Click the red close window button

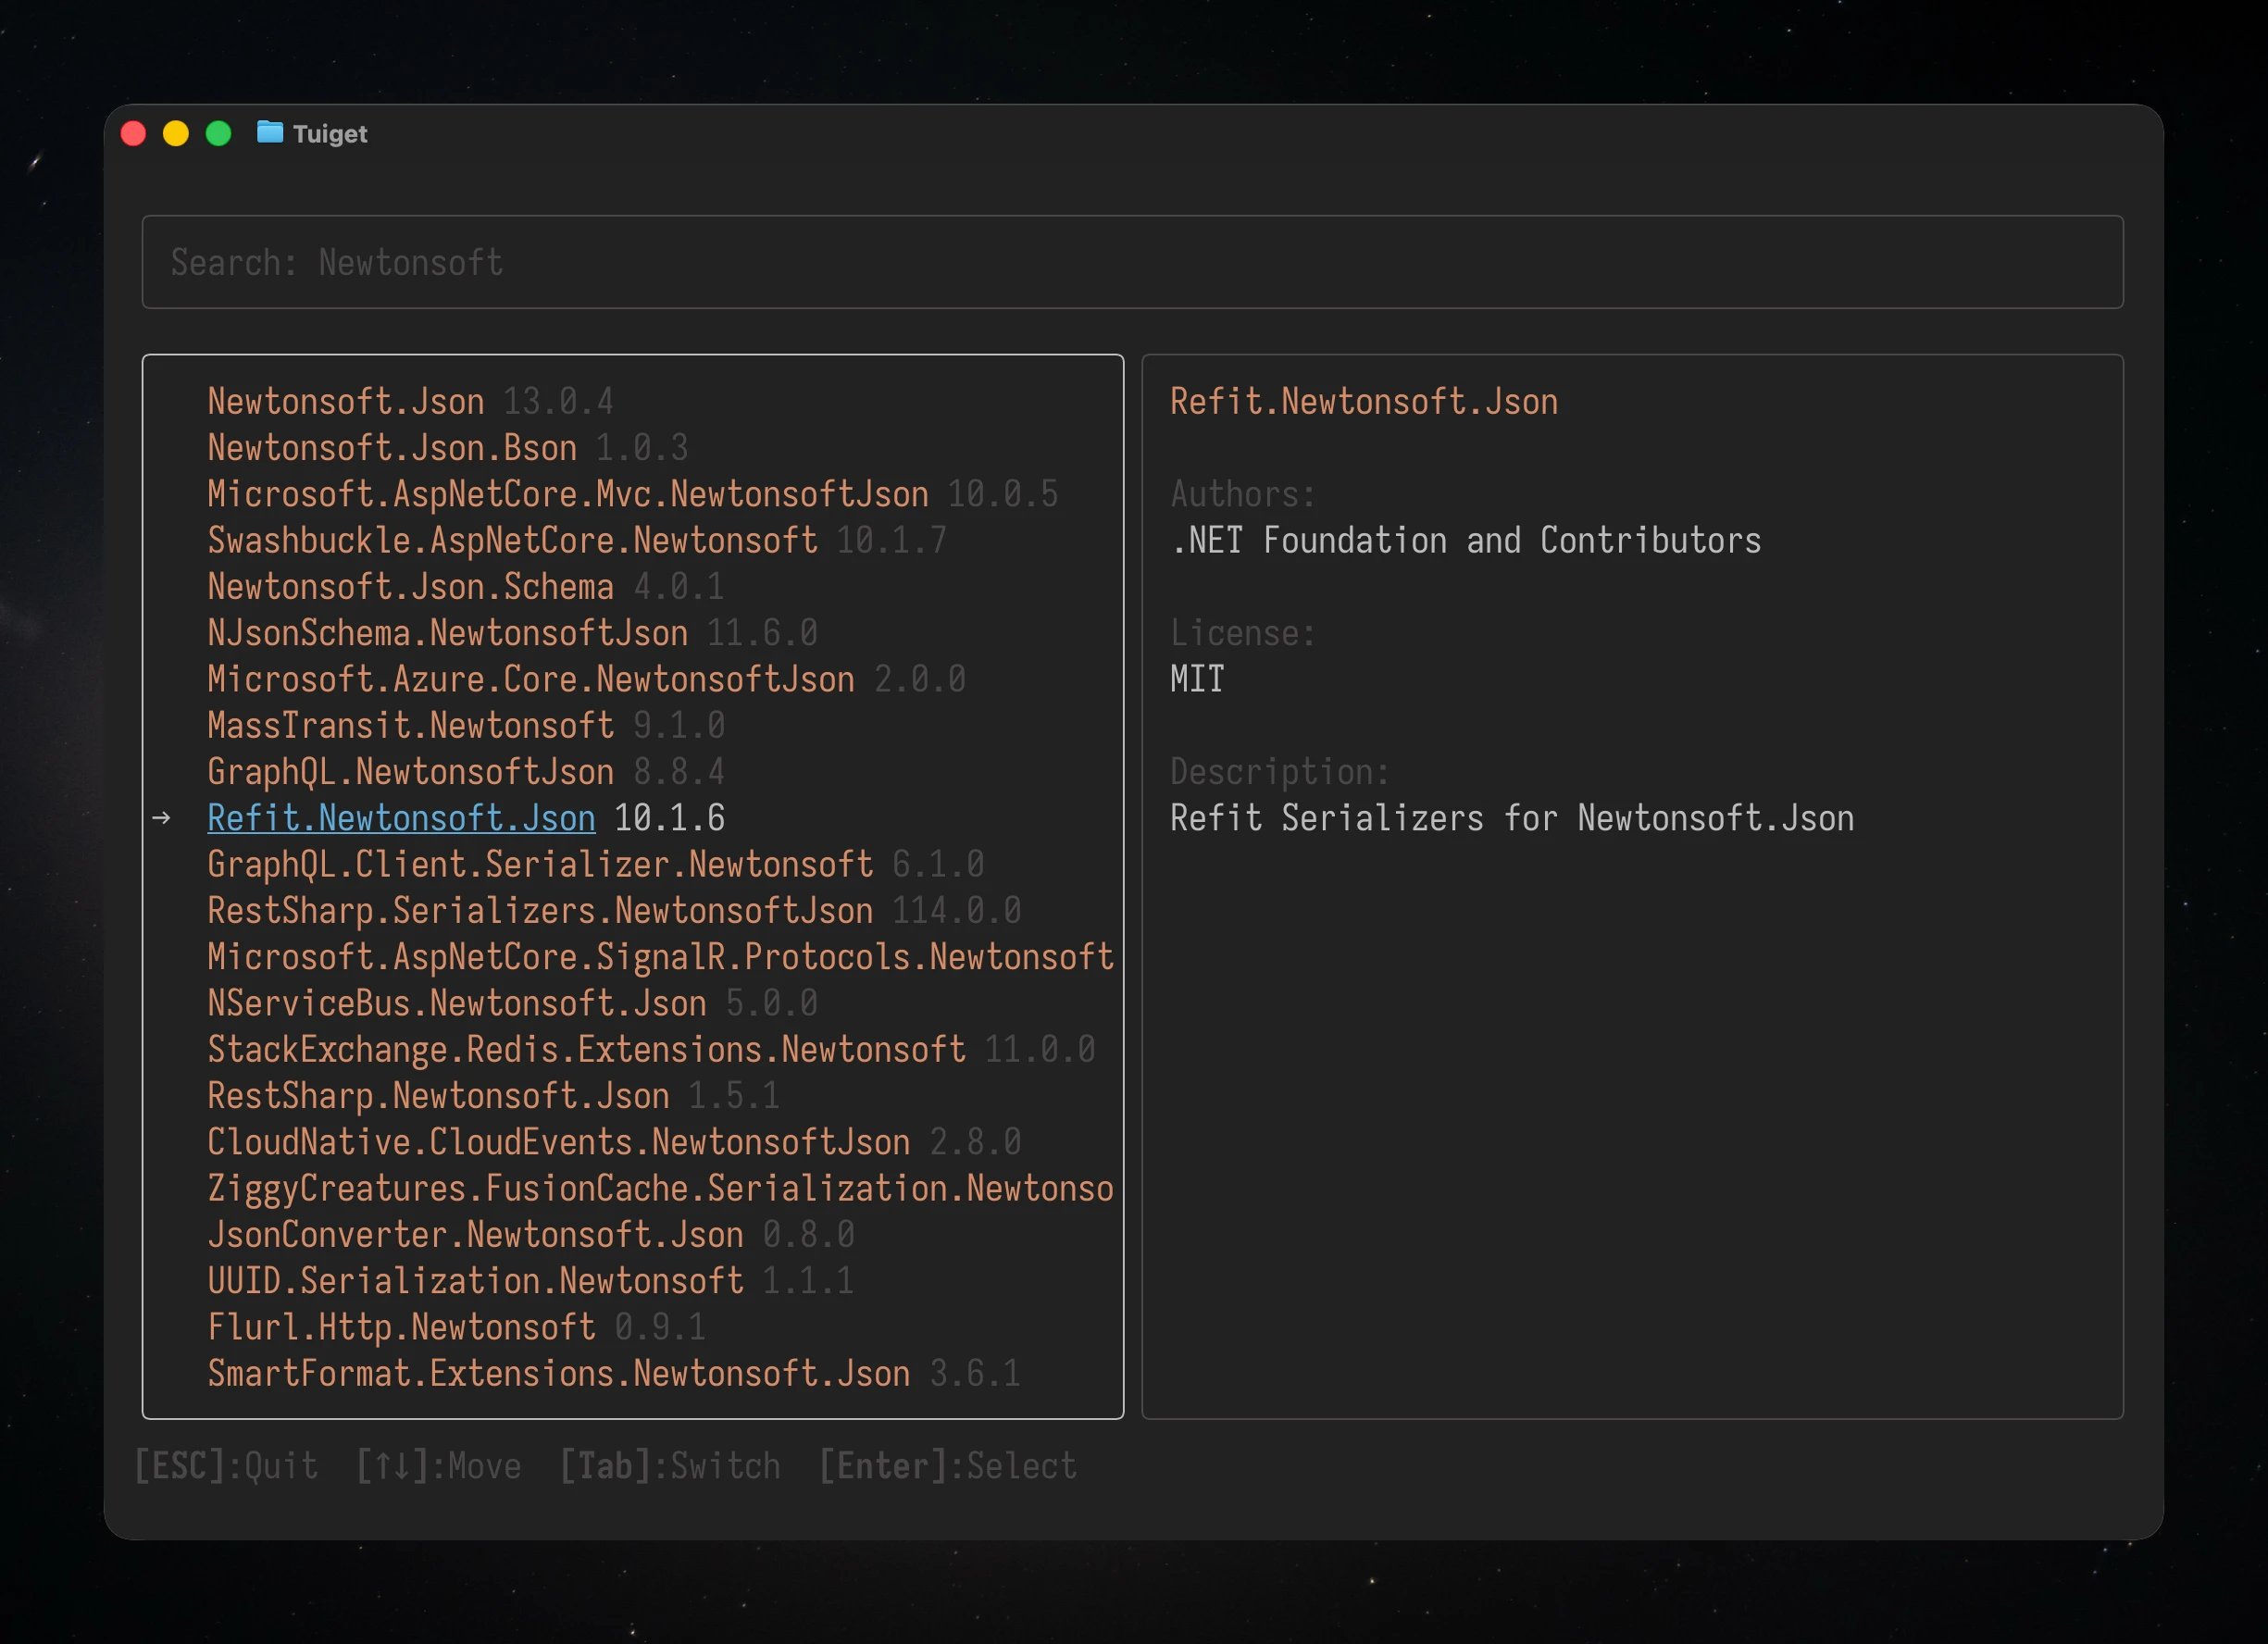(133, 133)
